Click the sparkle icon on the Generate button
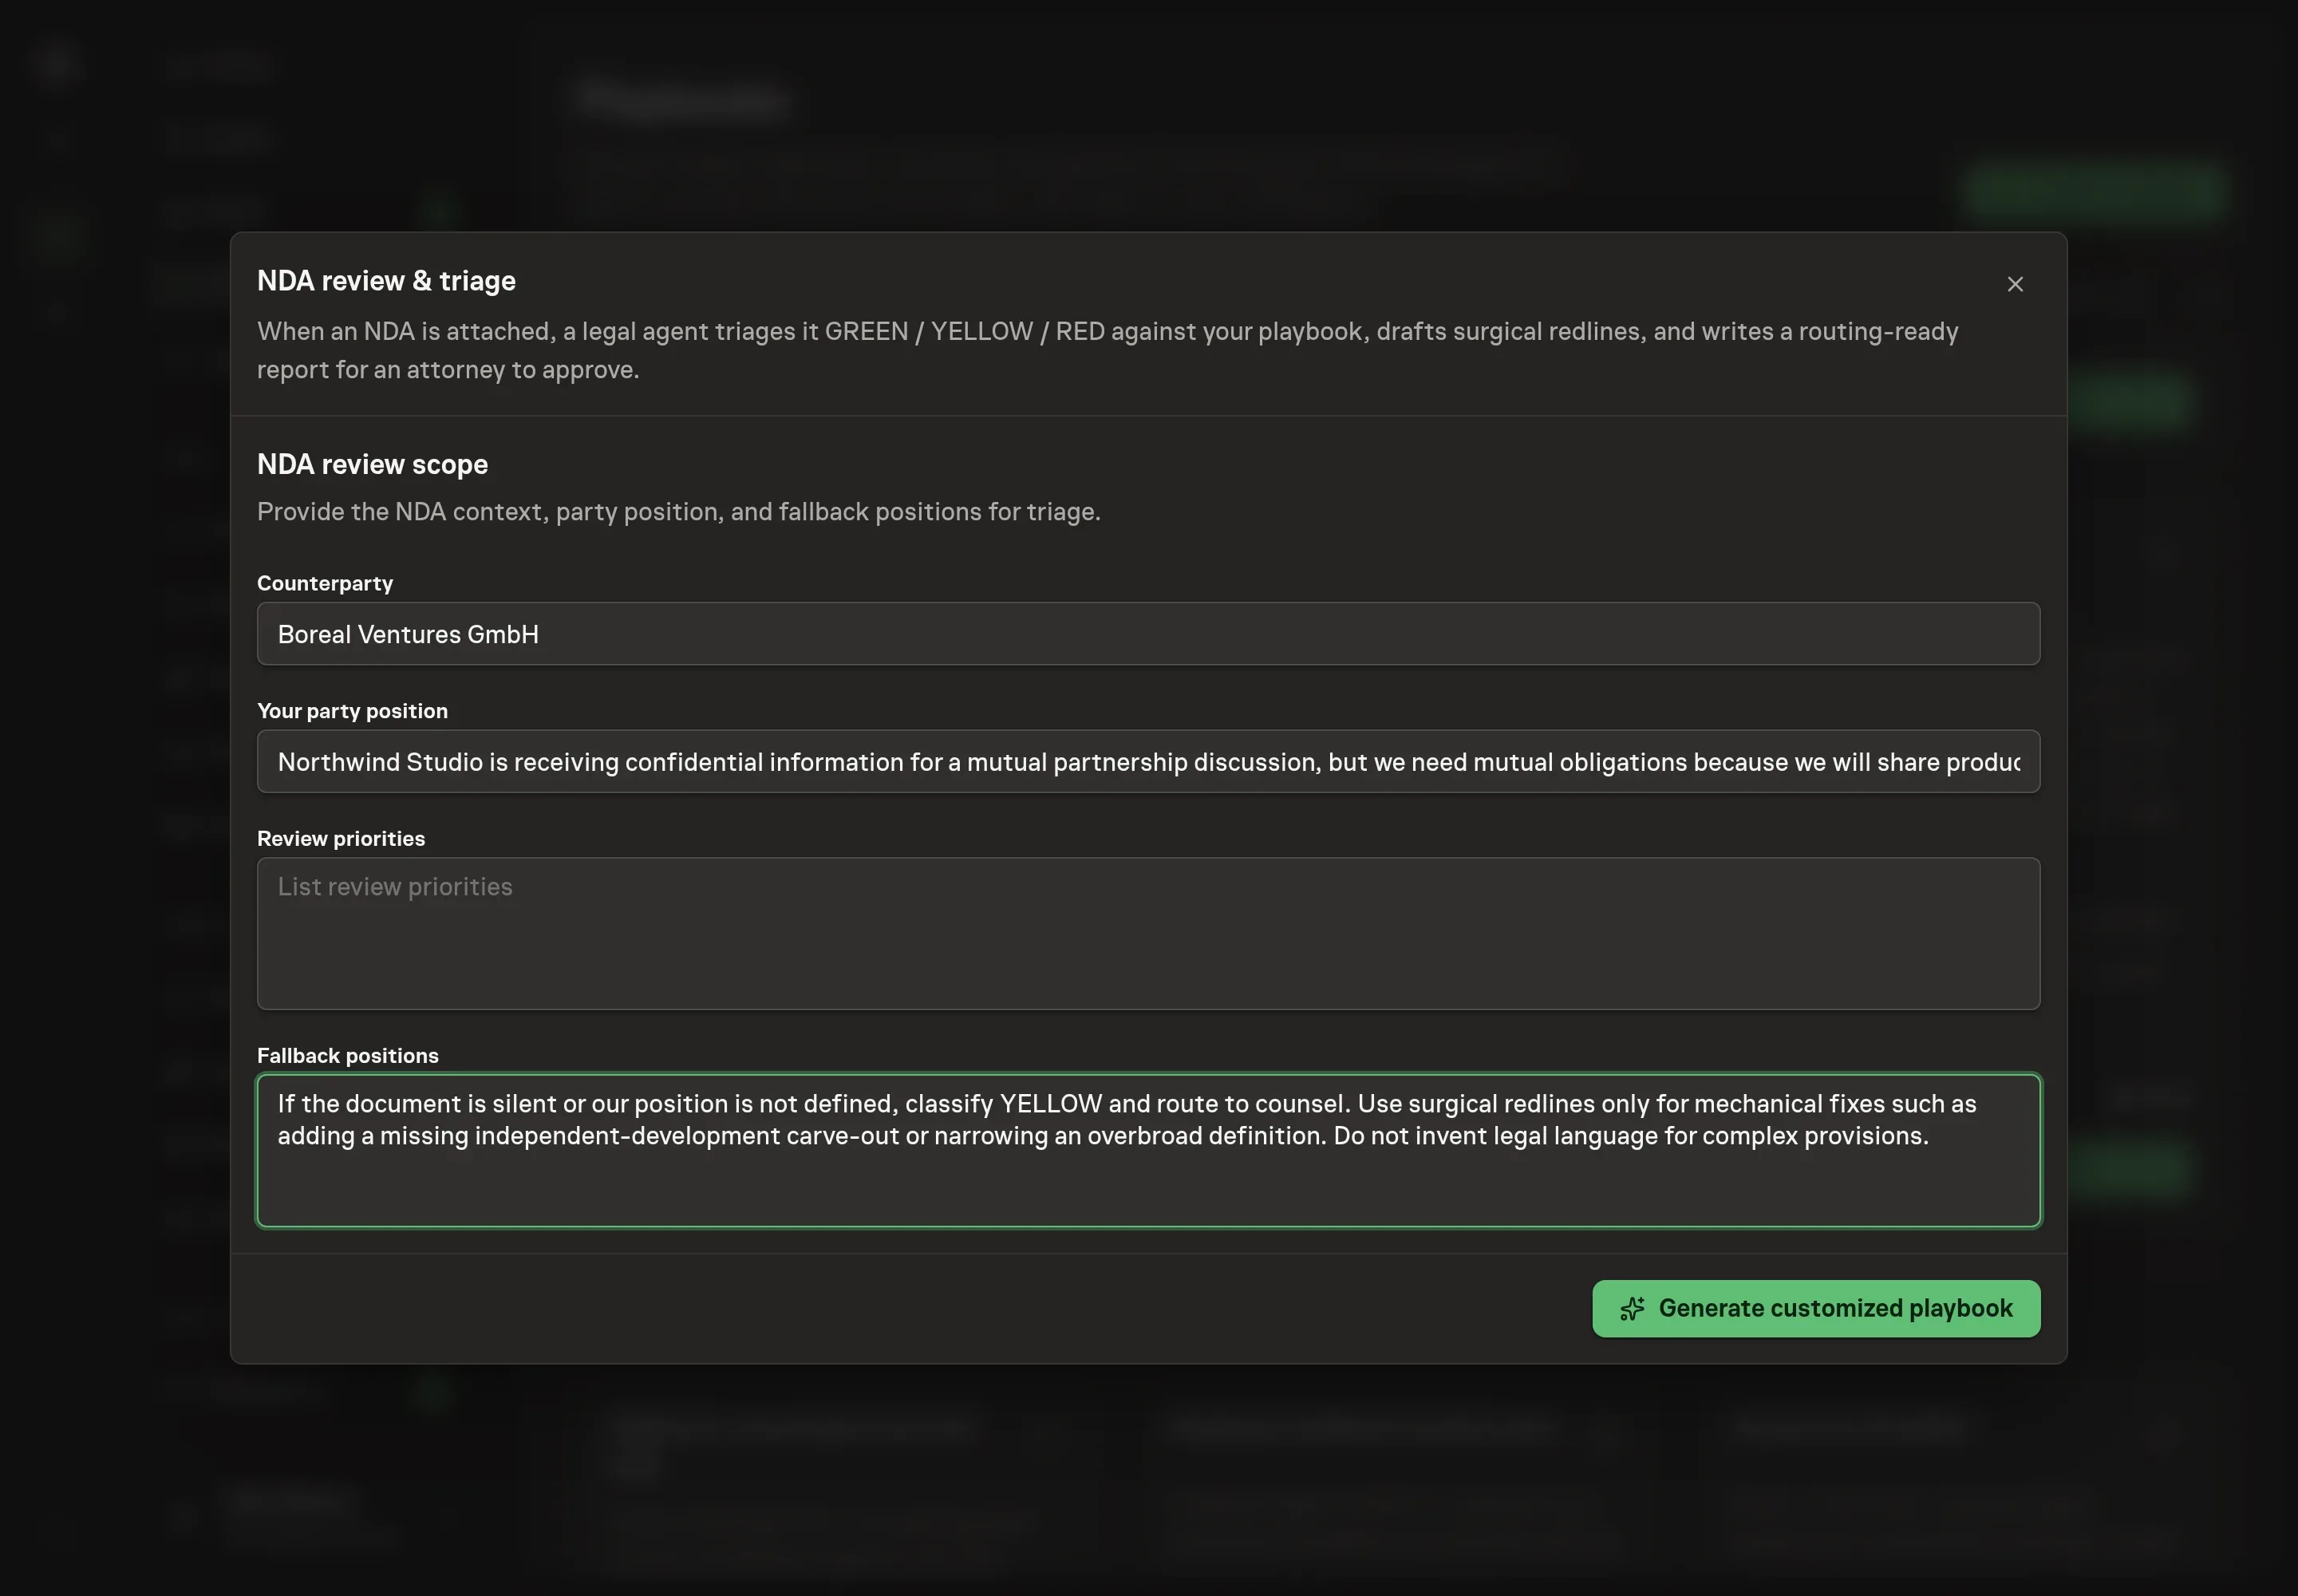The width and height of the screenshot is (2298, 1596). point(1632,1309)
